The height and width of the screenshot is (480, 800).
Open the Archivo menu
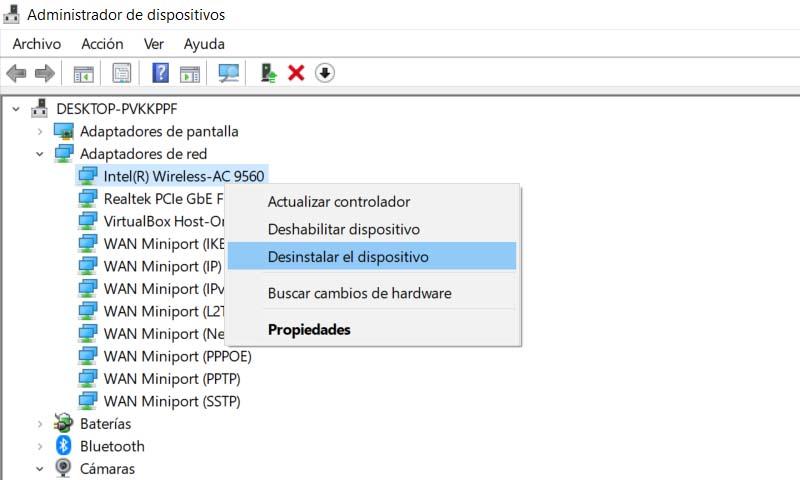click(x=37, y=44)
